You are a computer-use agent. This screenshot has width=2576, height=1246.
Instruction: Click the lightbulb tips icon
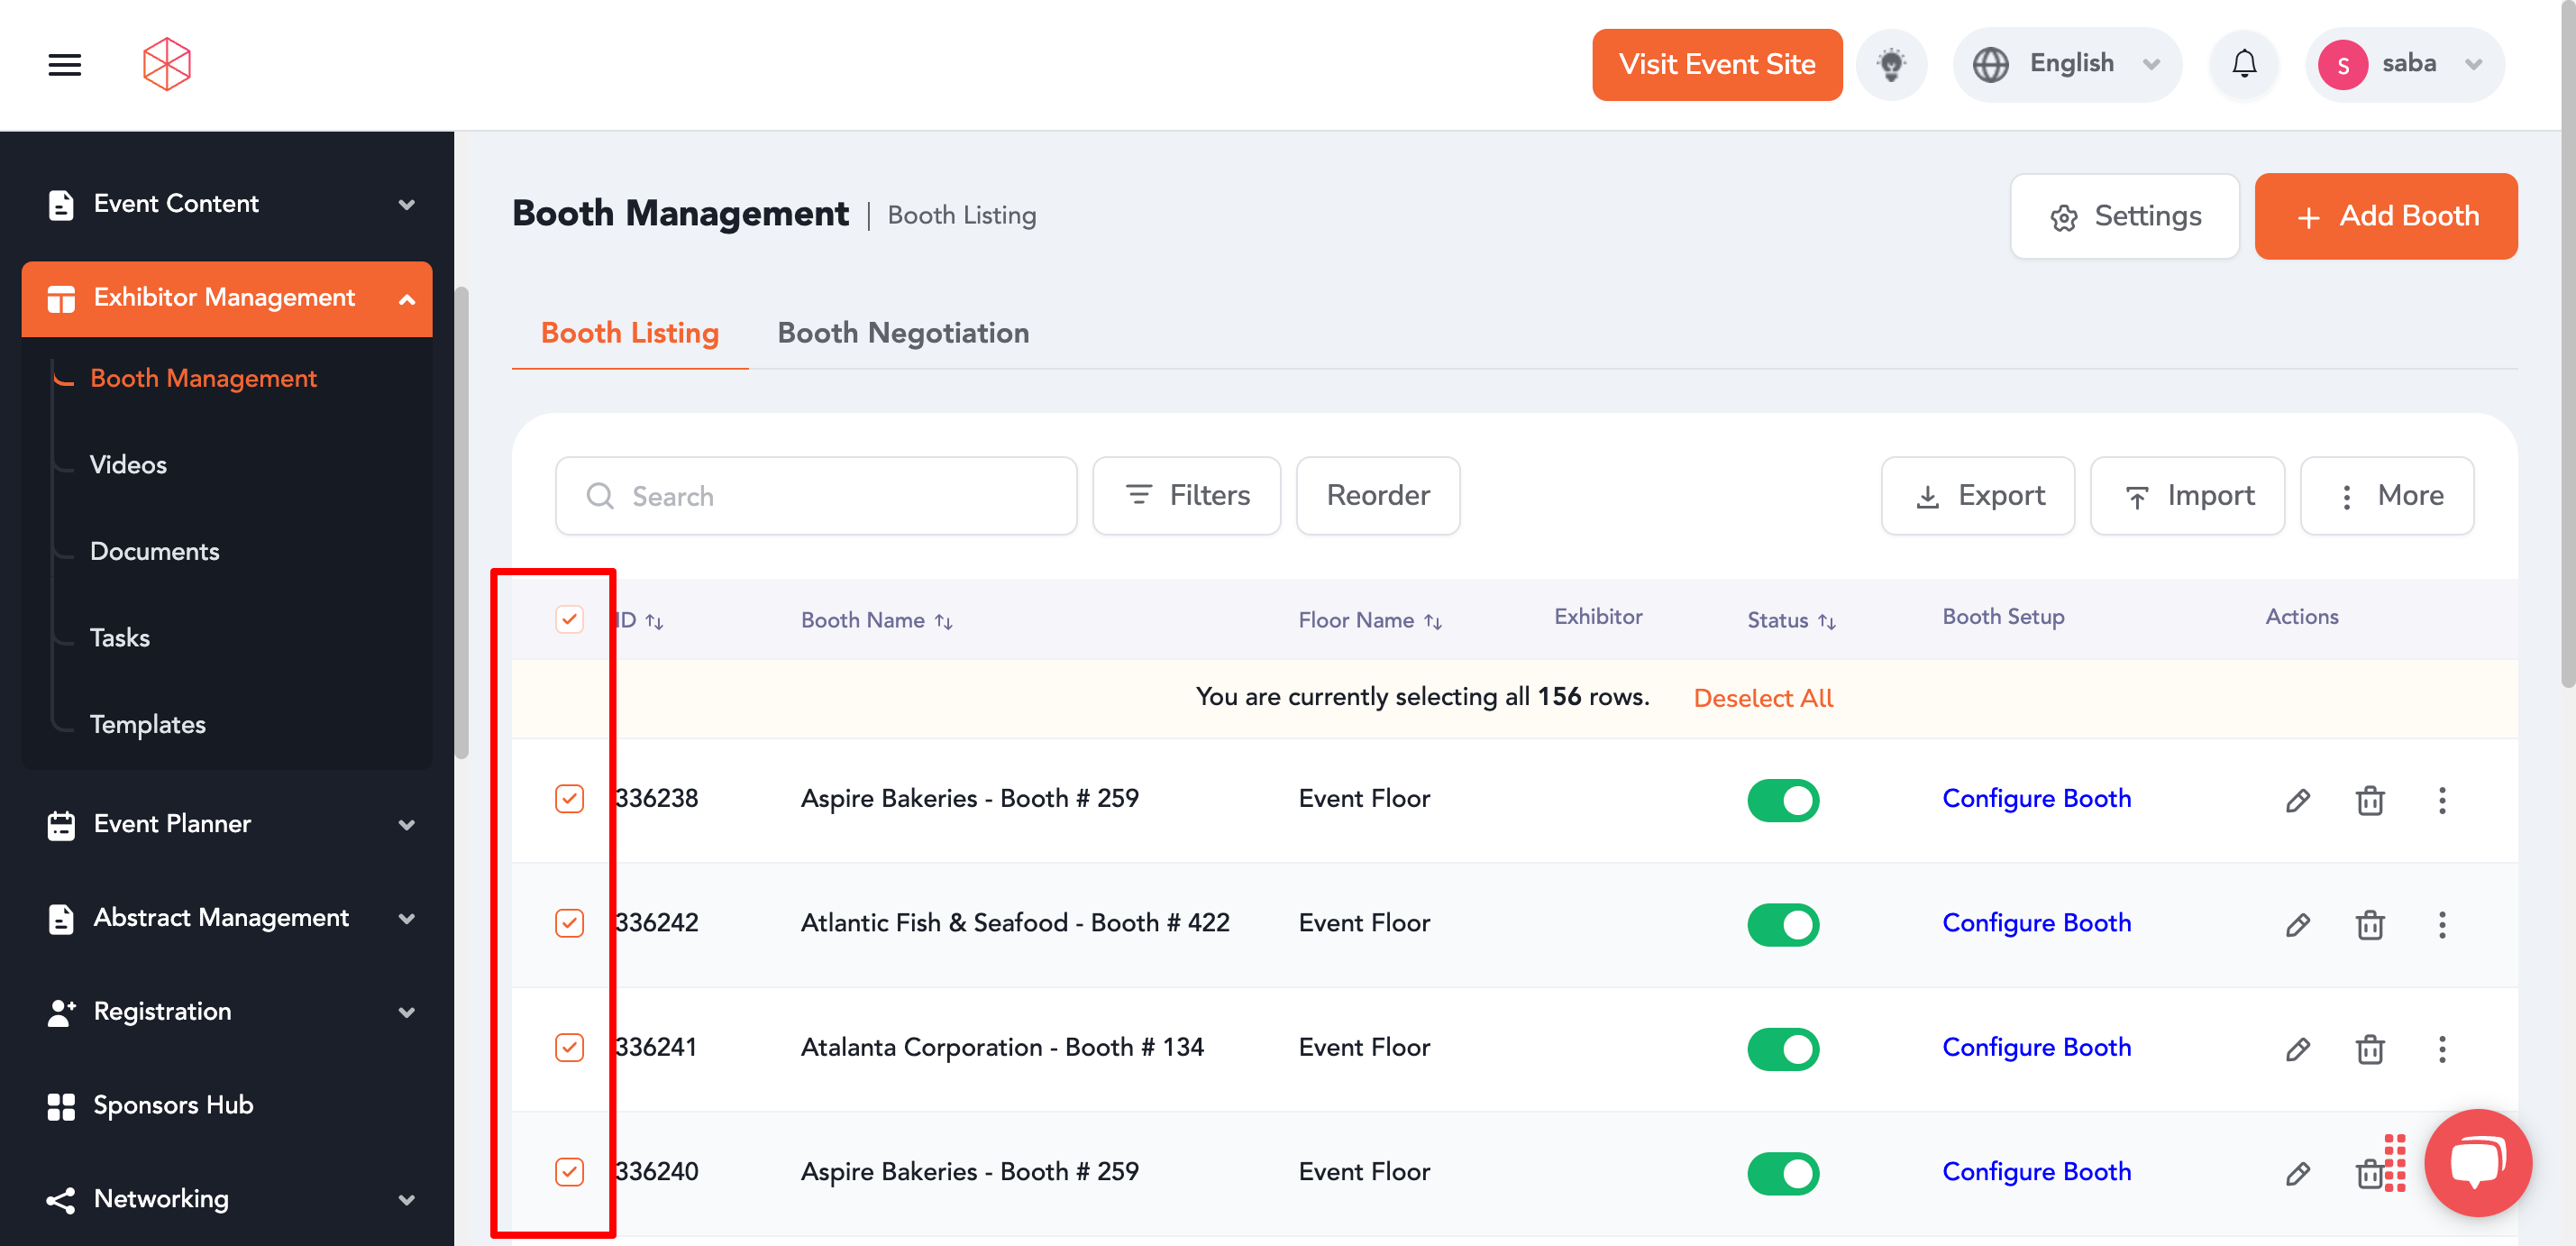point(1891,65)
